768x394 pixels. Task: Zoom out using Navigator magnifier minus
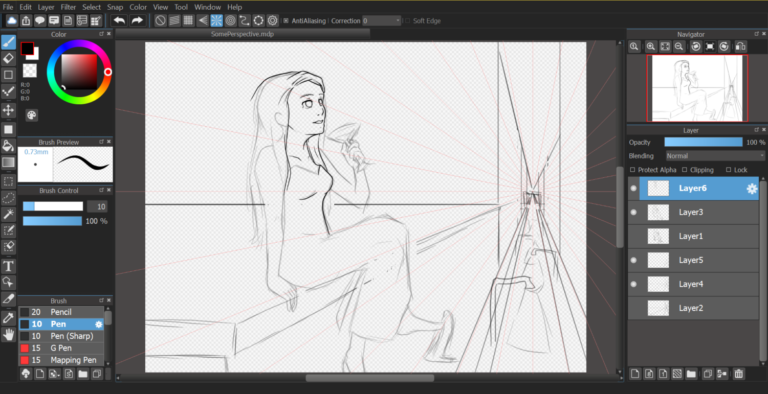(679, 47)
